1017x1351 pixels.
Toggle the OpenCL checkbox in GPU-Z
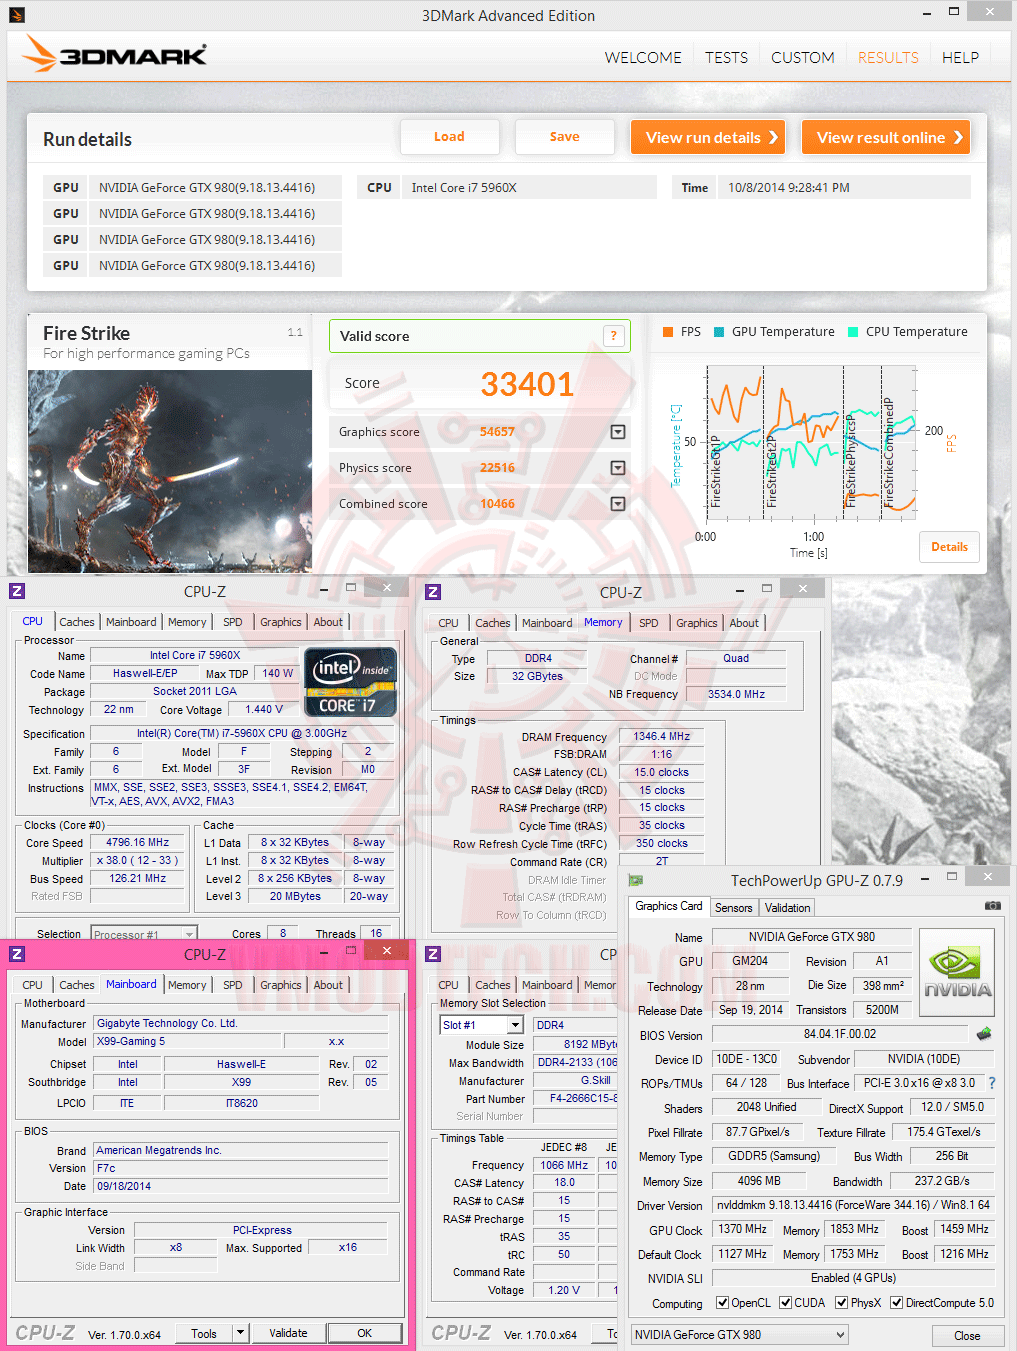pos(723,1303)
